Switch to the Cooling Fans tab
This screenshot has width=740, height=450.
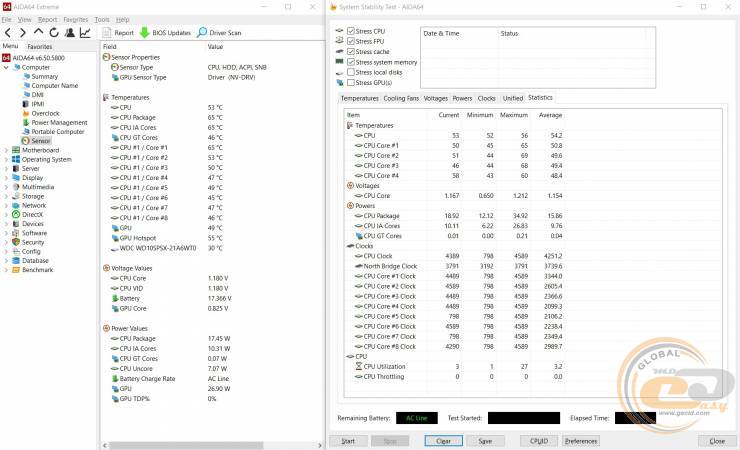[401, 98]
